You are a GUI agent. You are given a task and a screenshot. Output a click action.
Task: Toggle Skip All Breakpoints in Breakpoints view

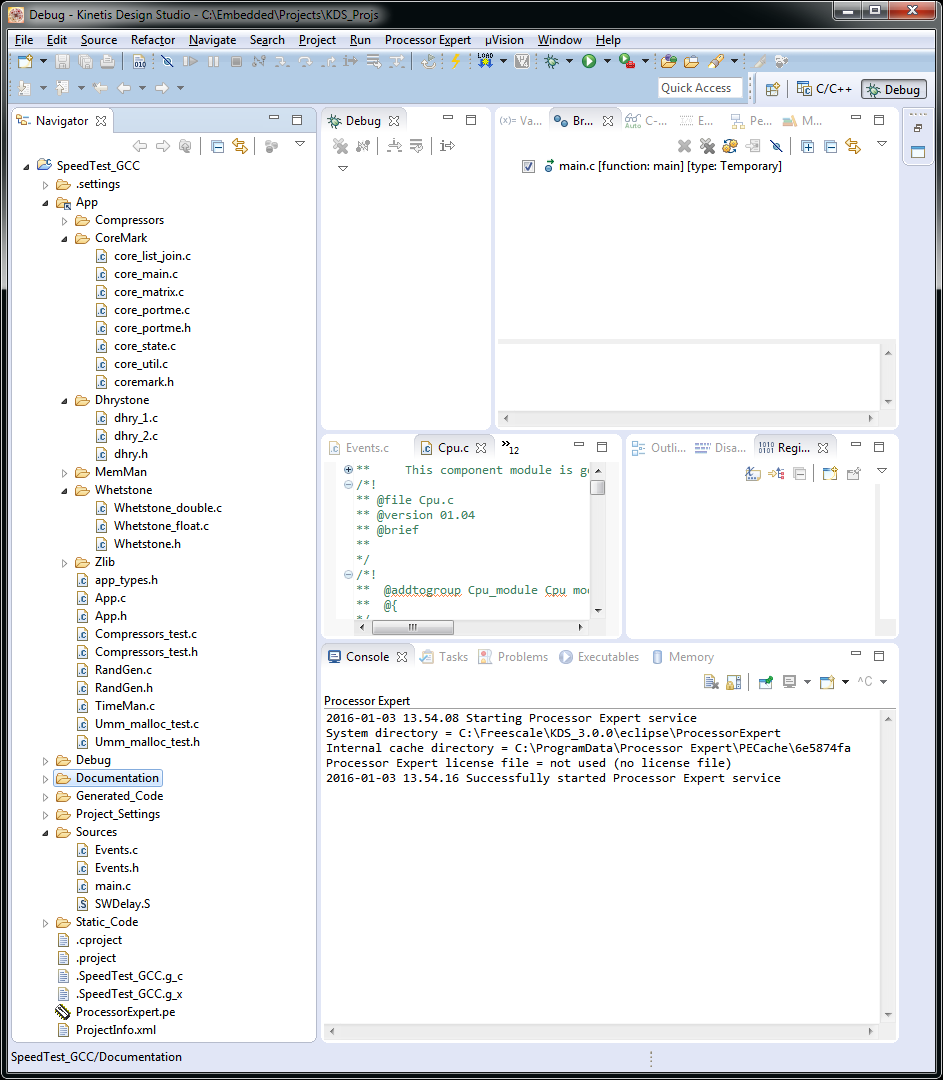click(x=776, y=146)
